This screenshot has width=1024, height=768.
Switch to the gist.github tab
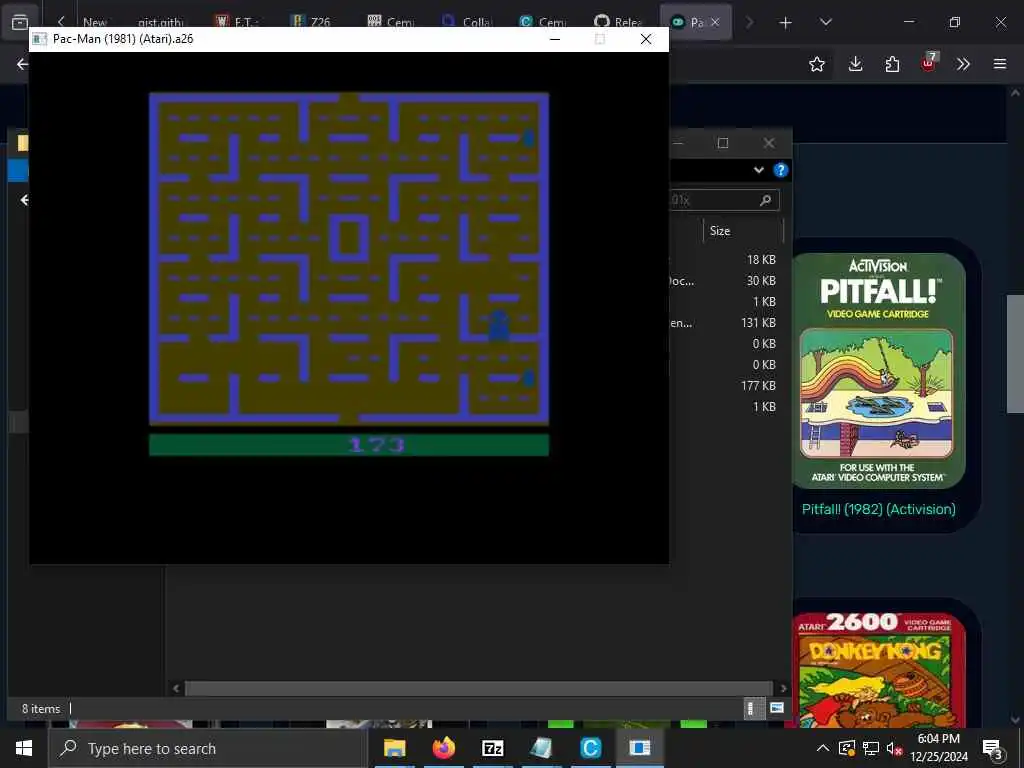160,22
